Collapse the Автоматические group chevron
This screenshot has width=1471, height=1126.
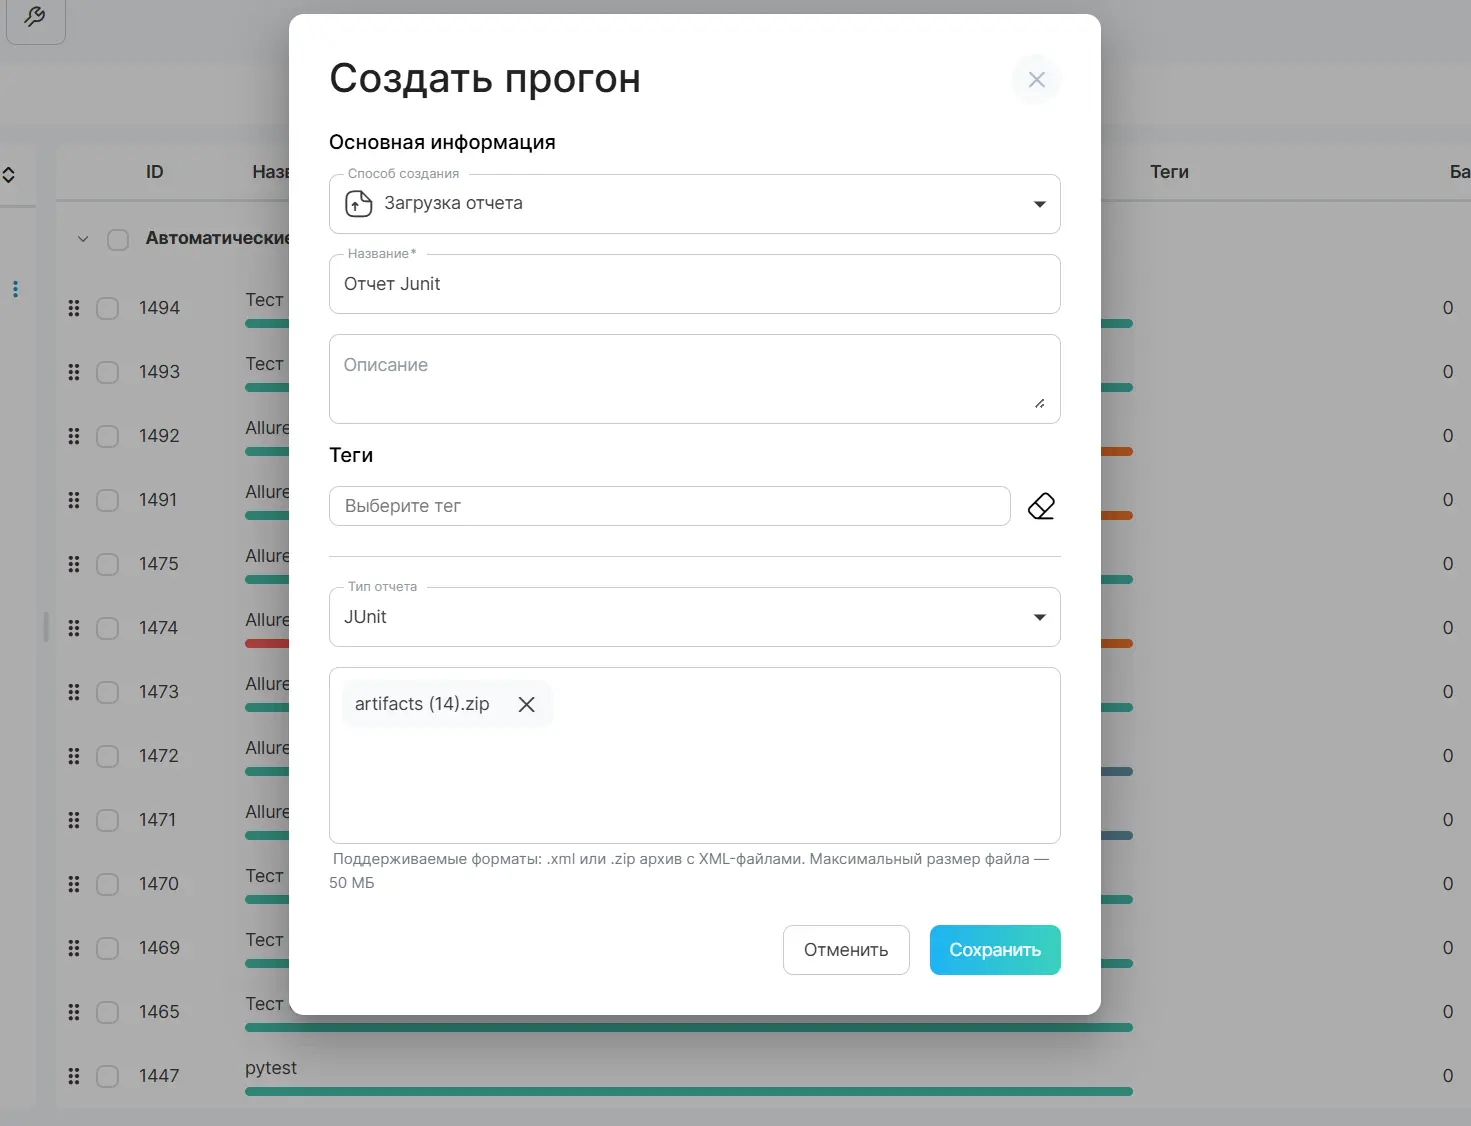point(83,239)
